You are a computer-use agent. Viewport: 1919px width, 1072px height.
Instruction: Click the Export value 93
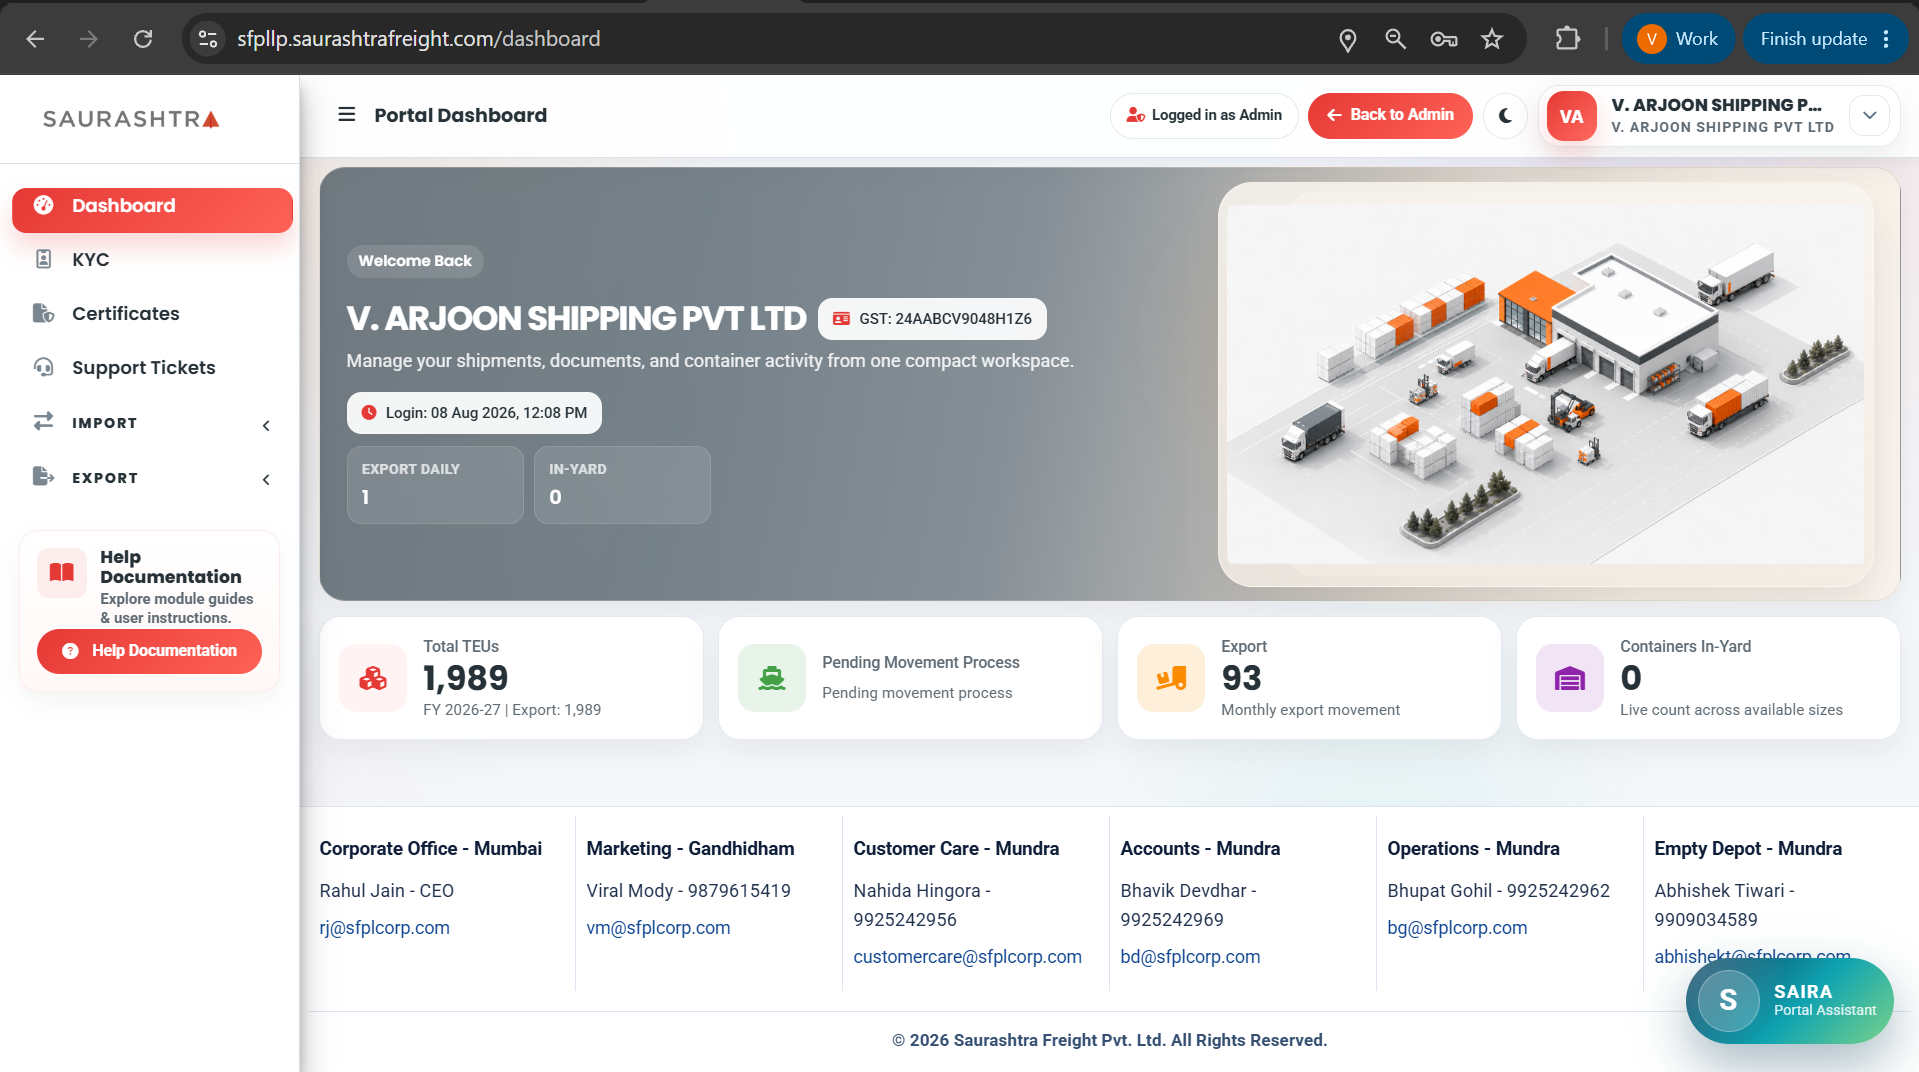[x=1241, y=678]
